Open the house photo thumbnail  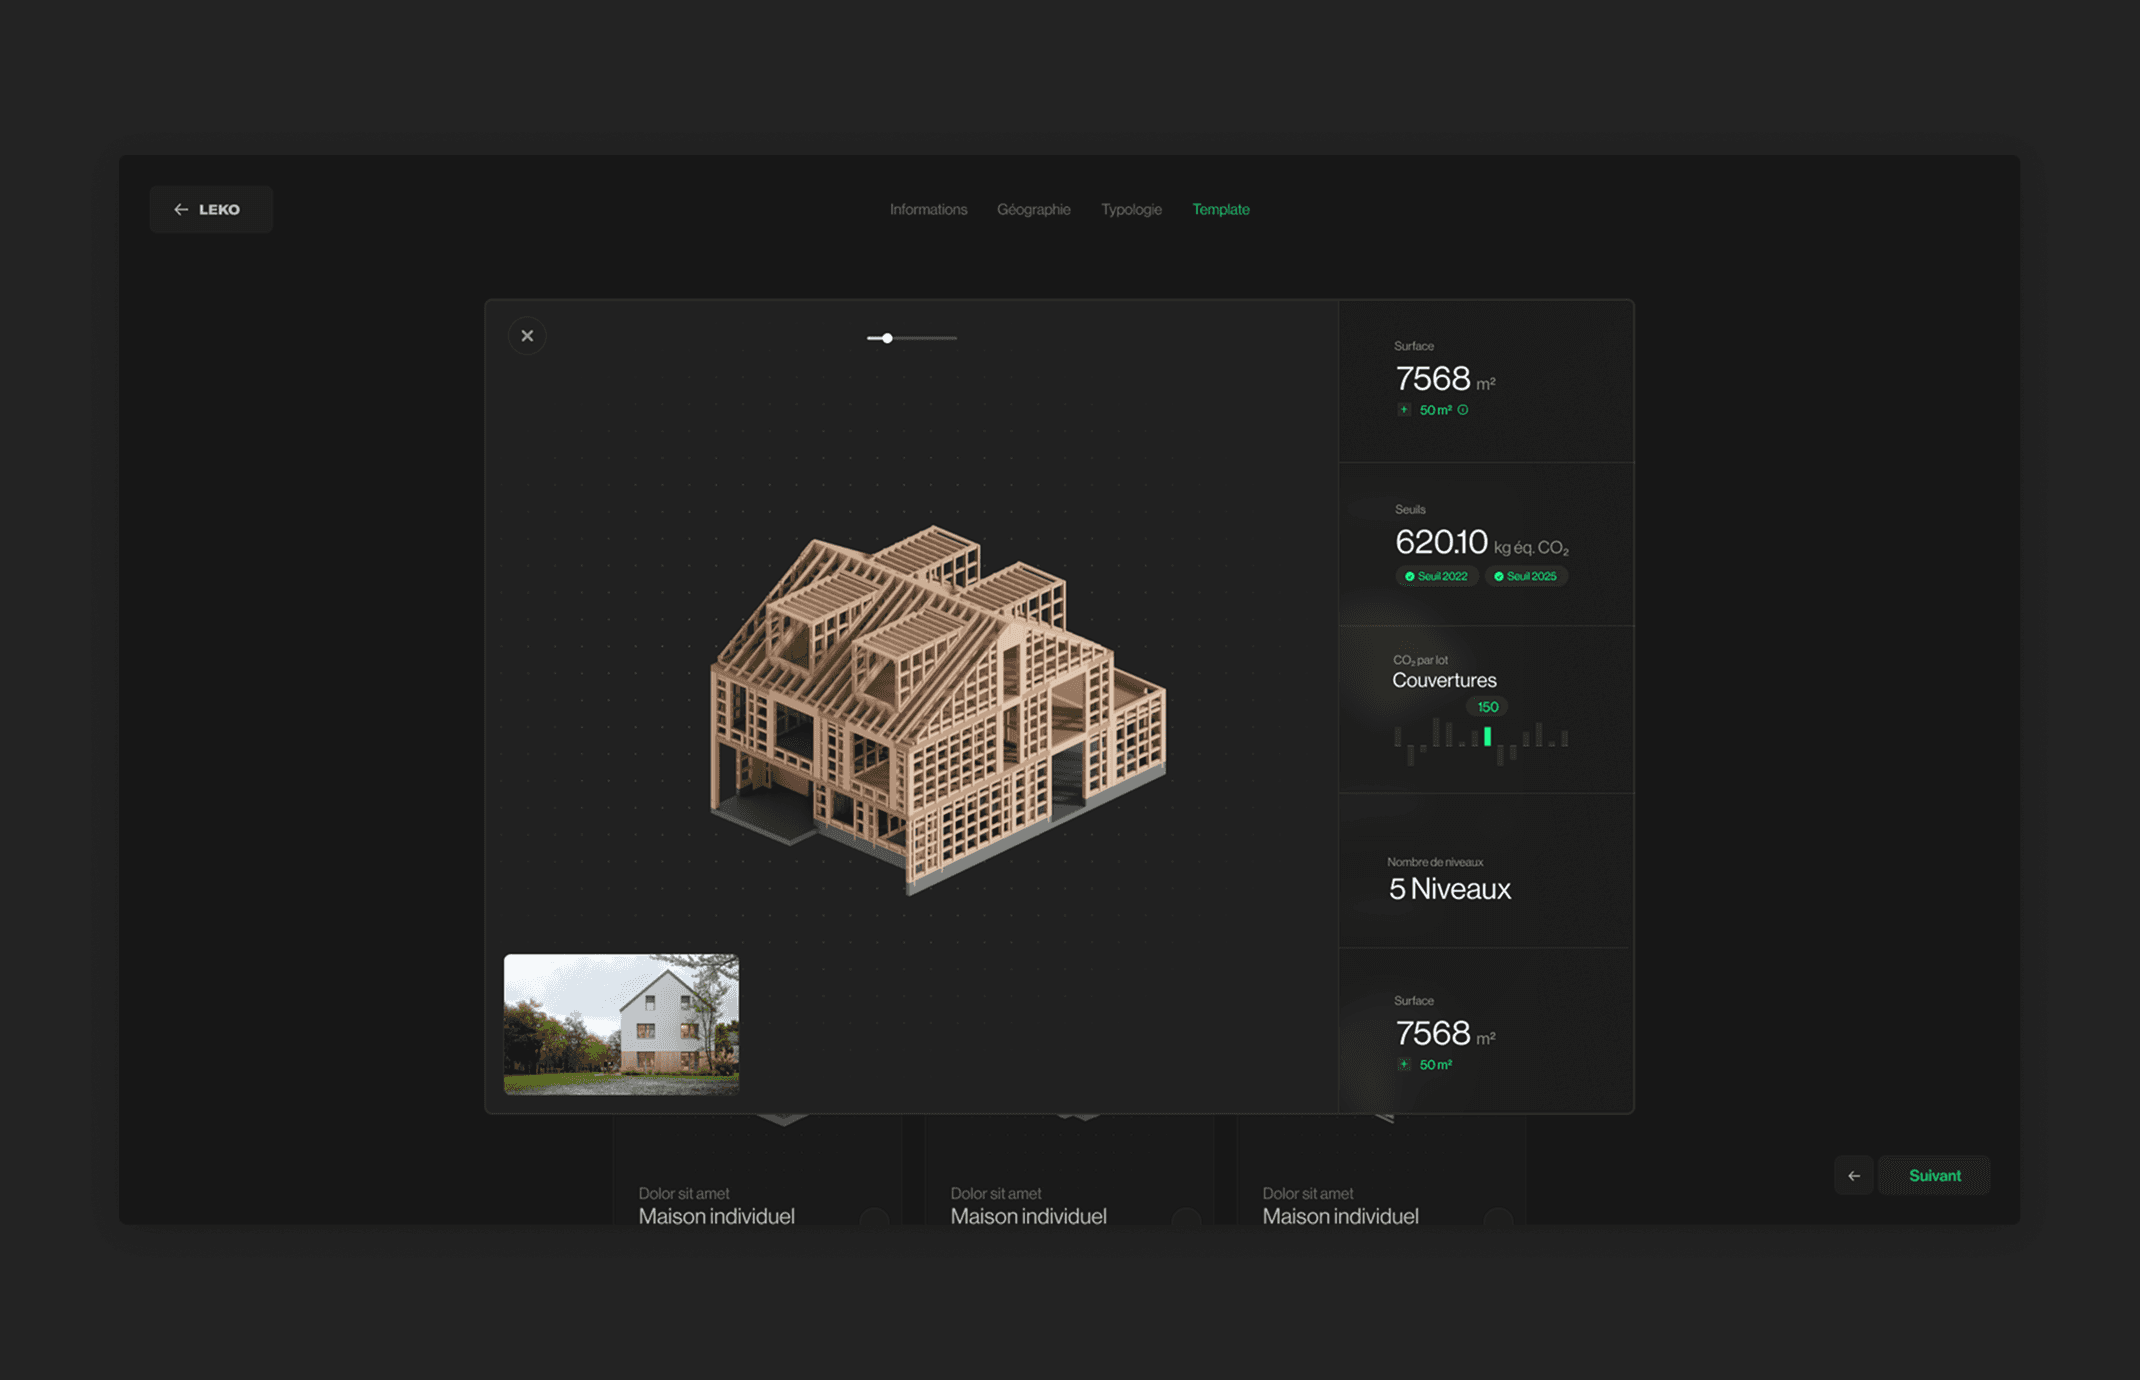coord(621,1024)
